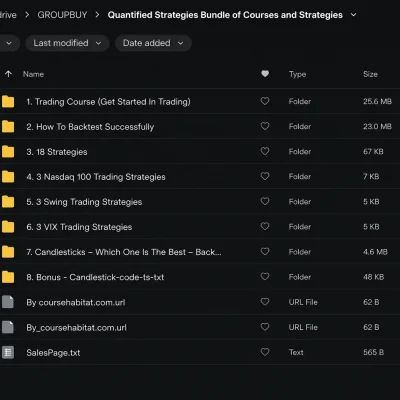Open 5. 3 Swing Trading Strategies
The image size is (400, 400).
(84, 202)
